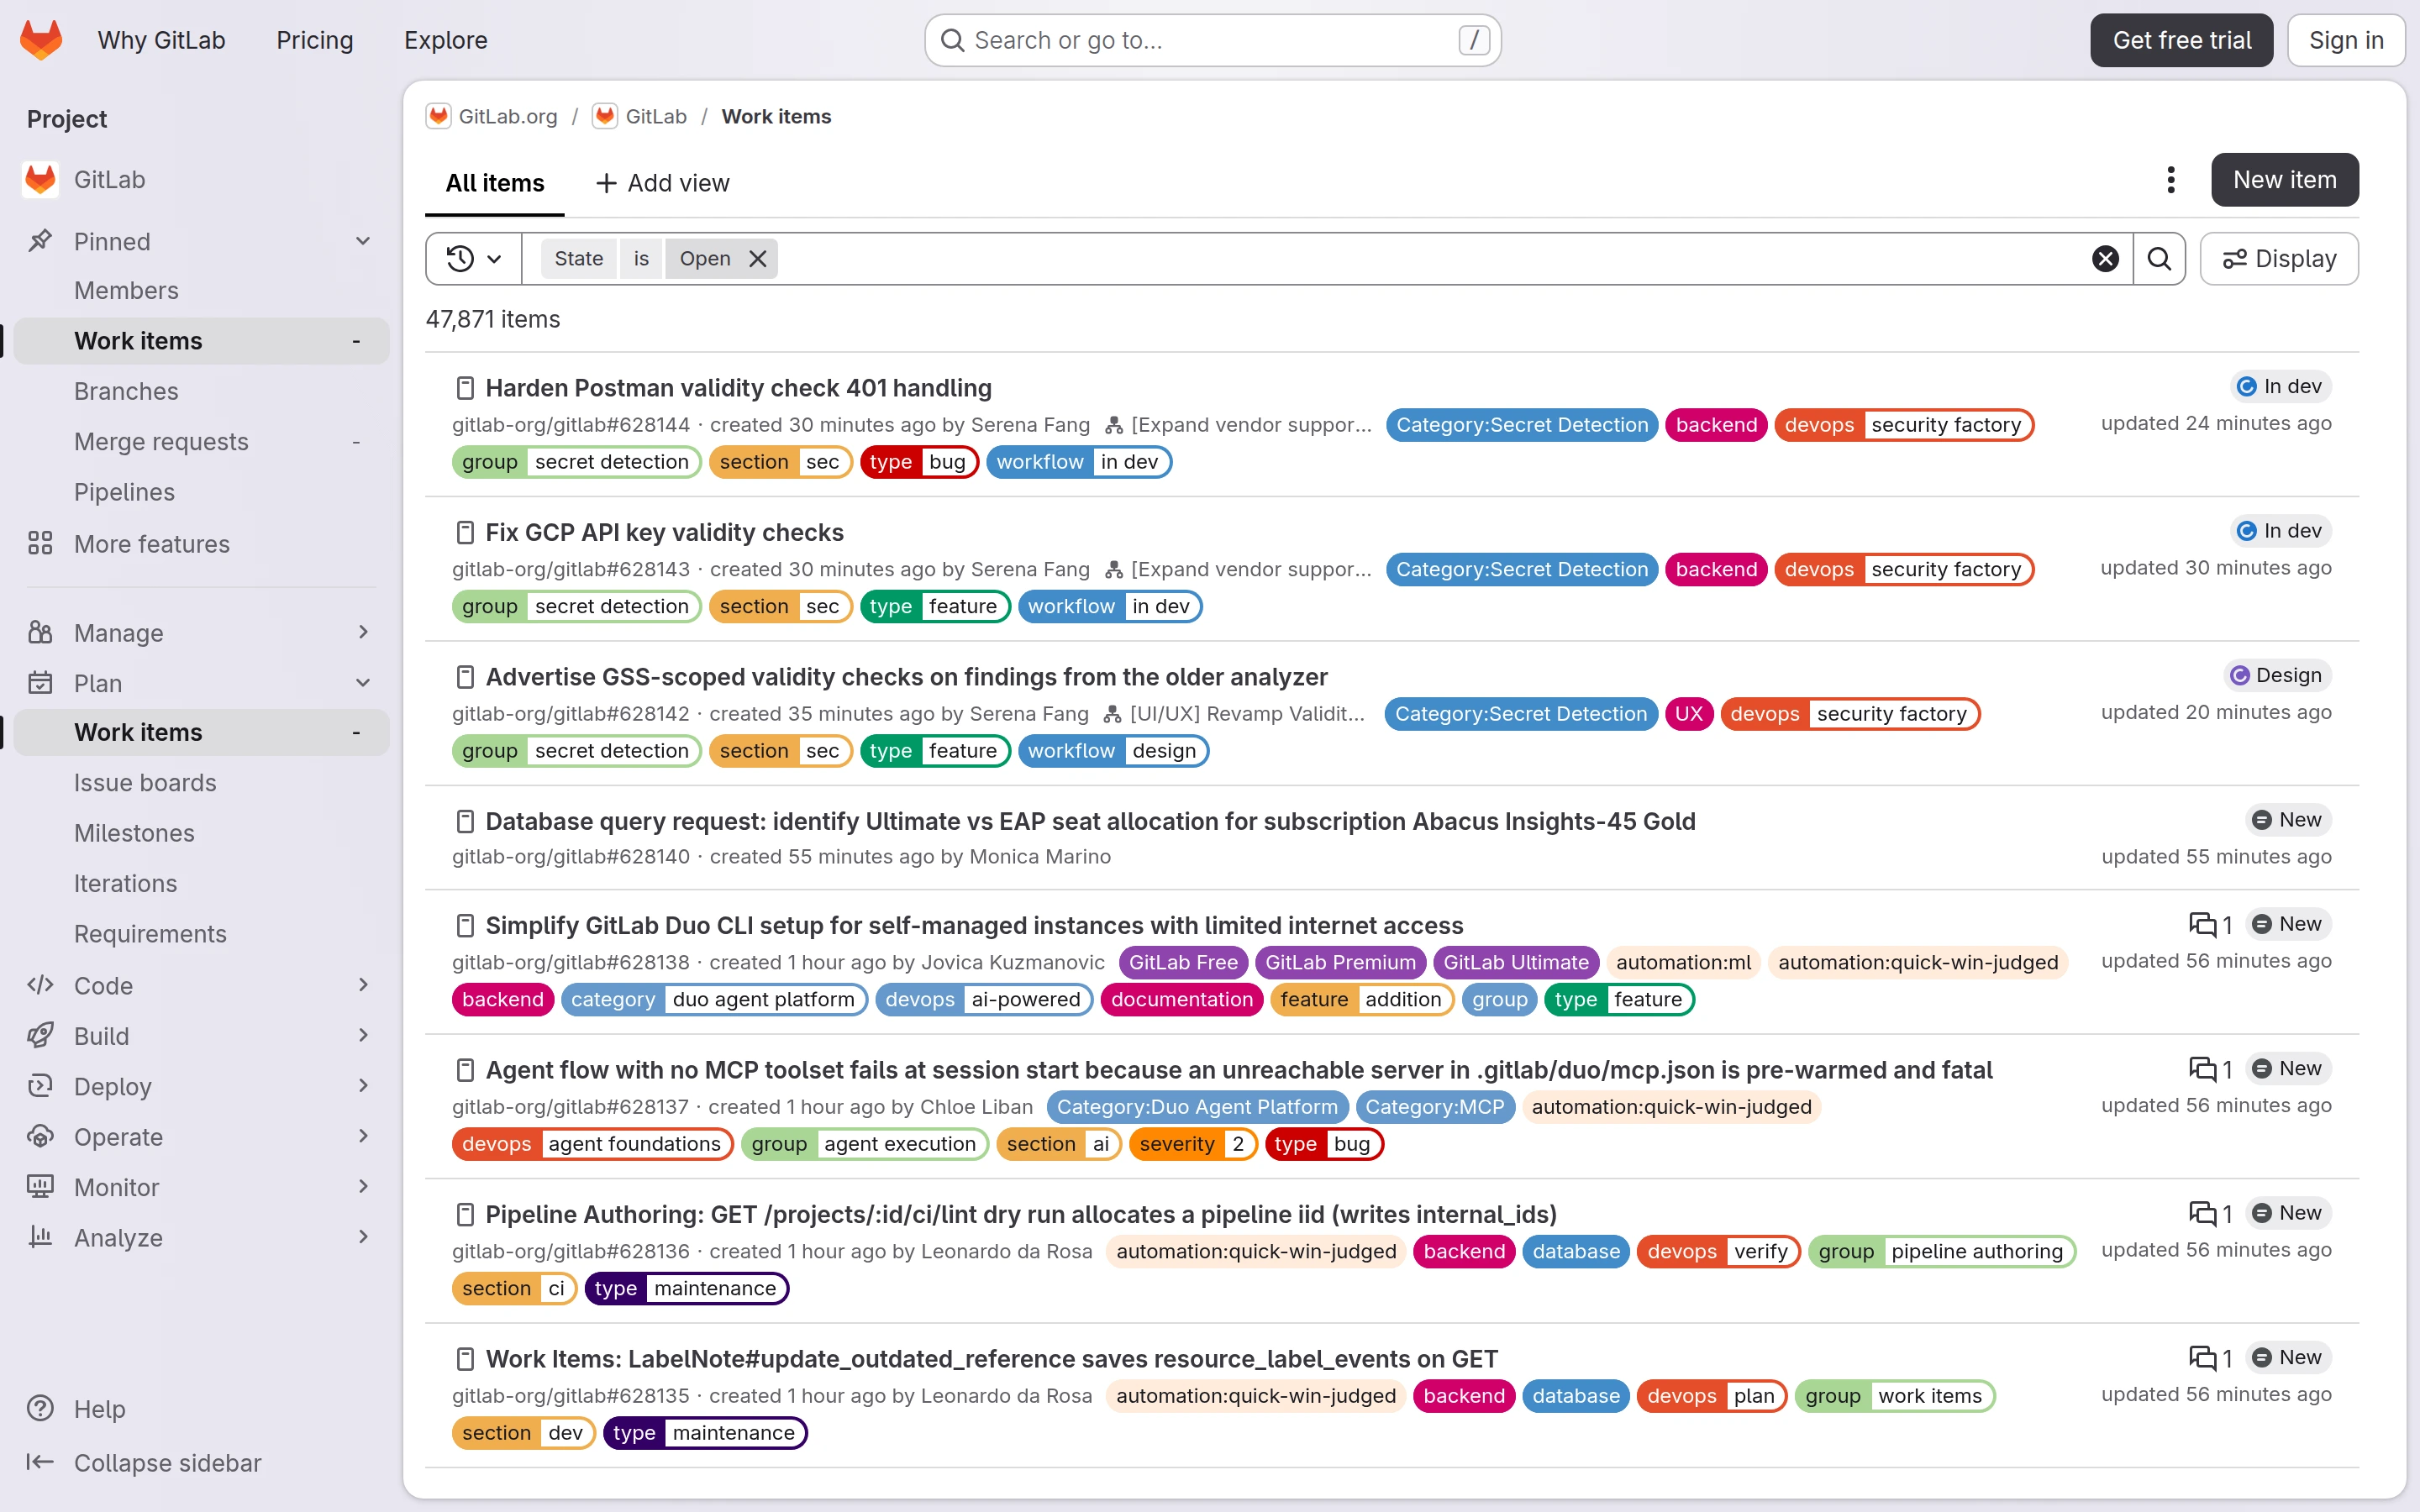Remove the State is Open filter token
Screen dimensions: 2420x1512
click(758, 259)
